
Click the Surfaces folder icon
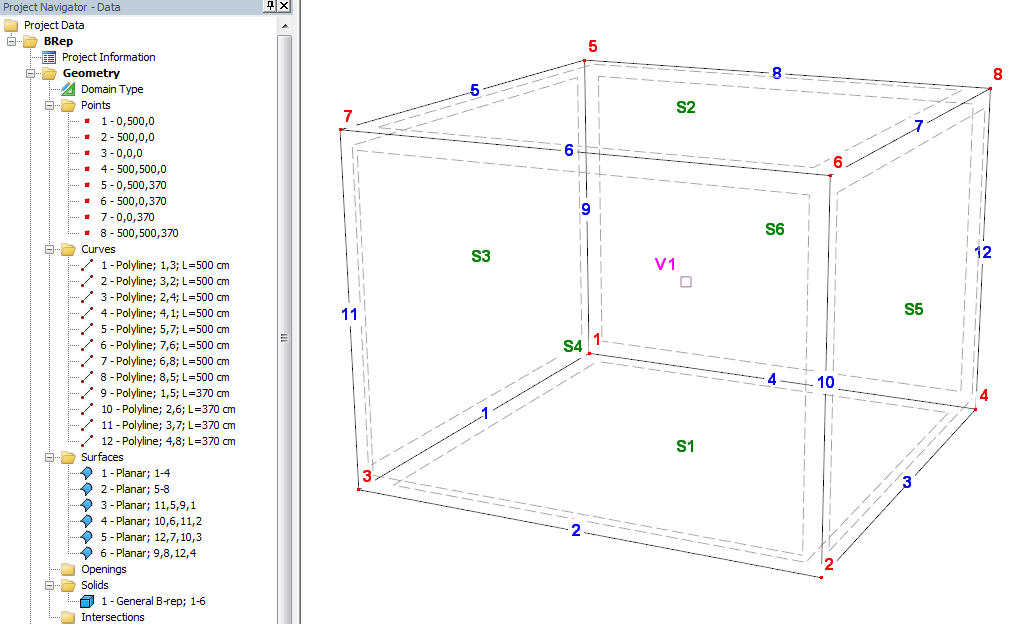(68, 458)
